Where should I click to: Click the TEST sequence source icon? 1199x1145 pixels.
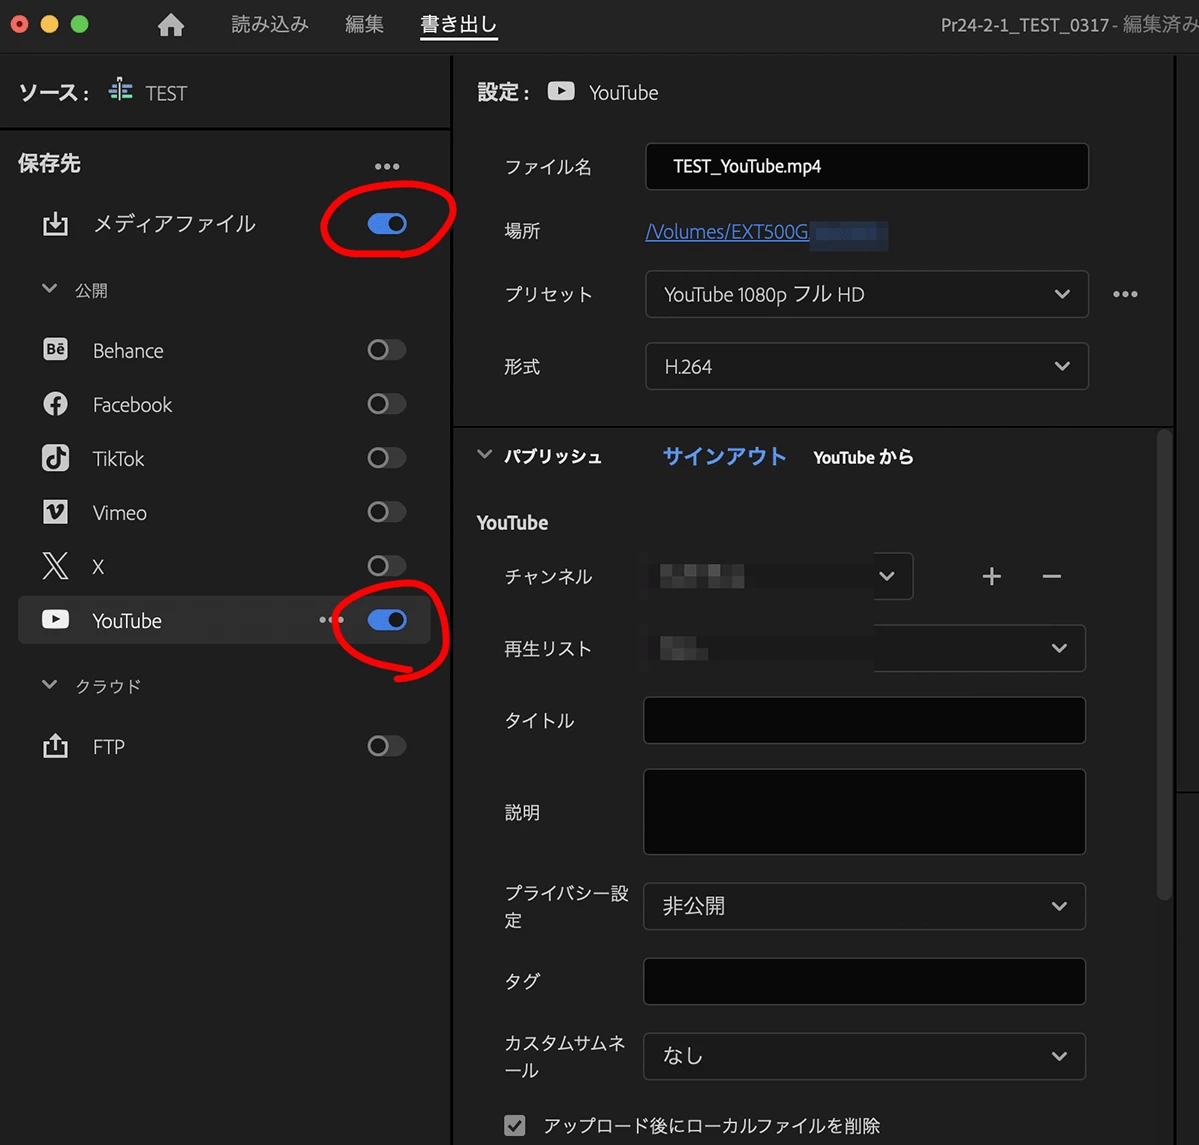click(x=120, y=89)
